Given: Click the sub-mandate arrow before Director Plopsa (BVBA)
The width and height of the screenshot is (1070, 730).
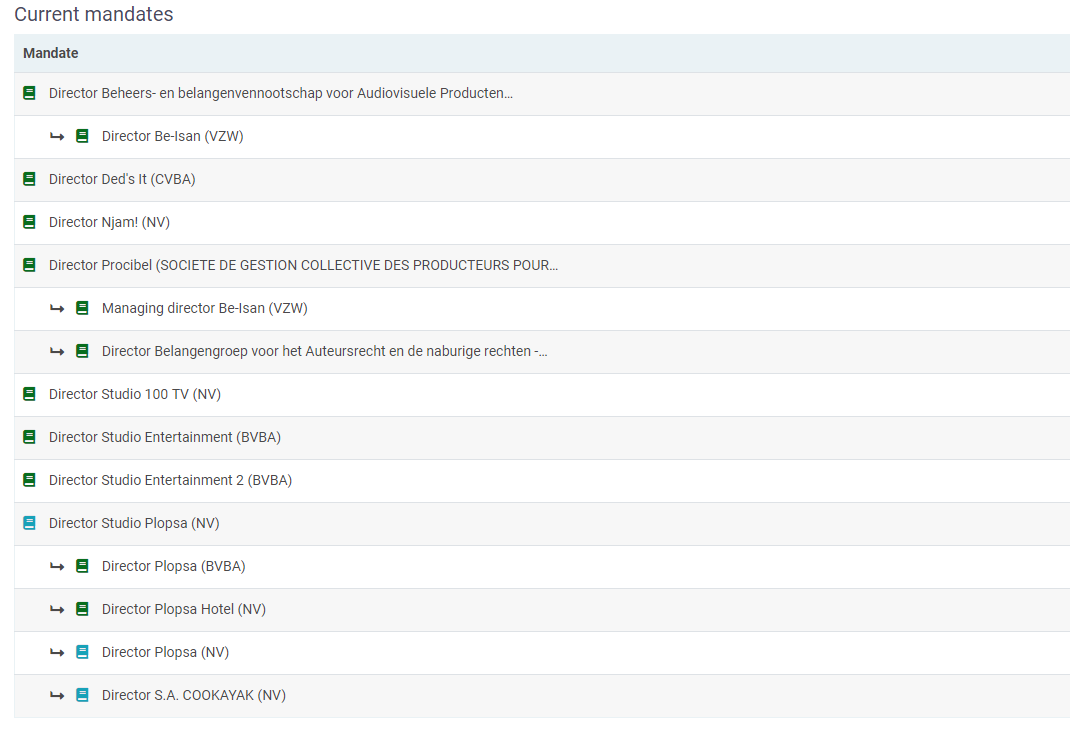Looking at the screenshot, I should pos(57,566).
